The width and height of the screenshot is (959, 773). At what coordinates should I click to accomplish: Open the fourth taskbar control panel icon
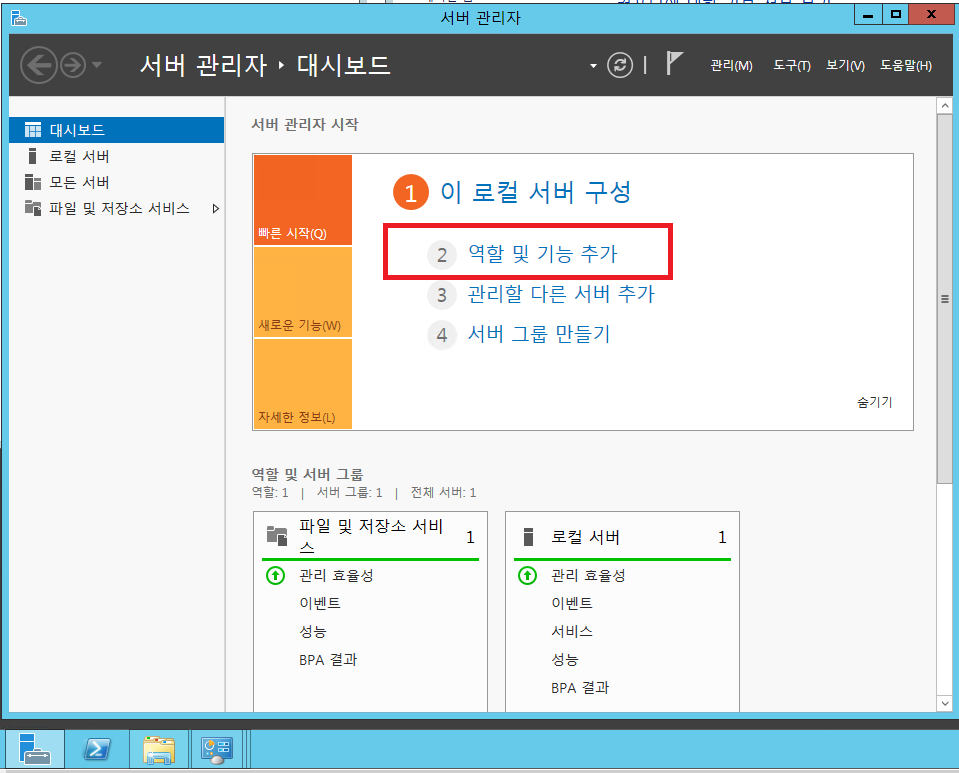(218, 749)
